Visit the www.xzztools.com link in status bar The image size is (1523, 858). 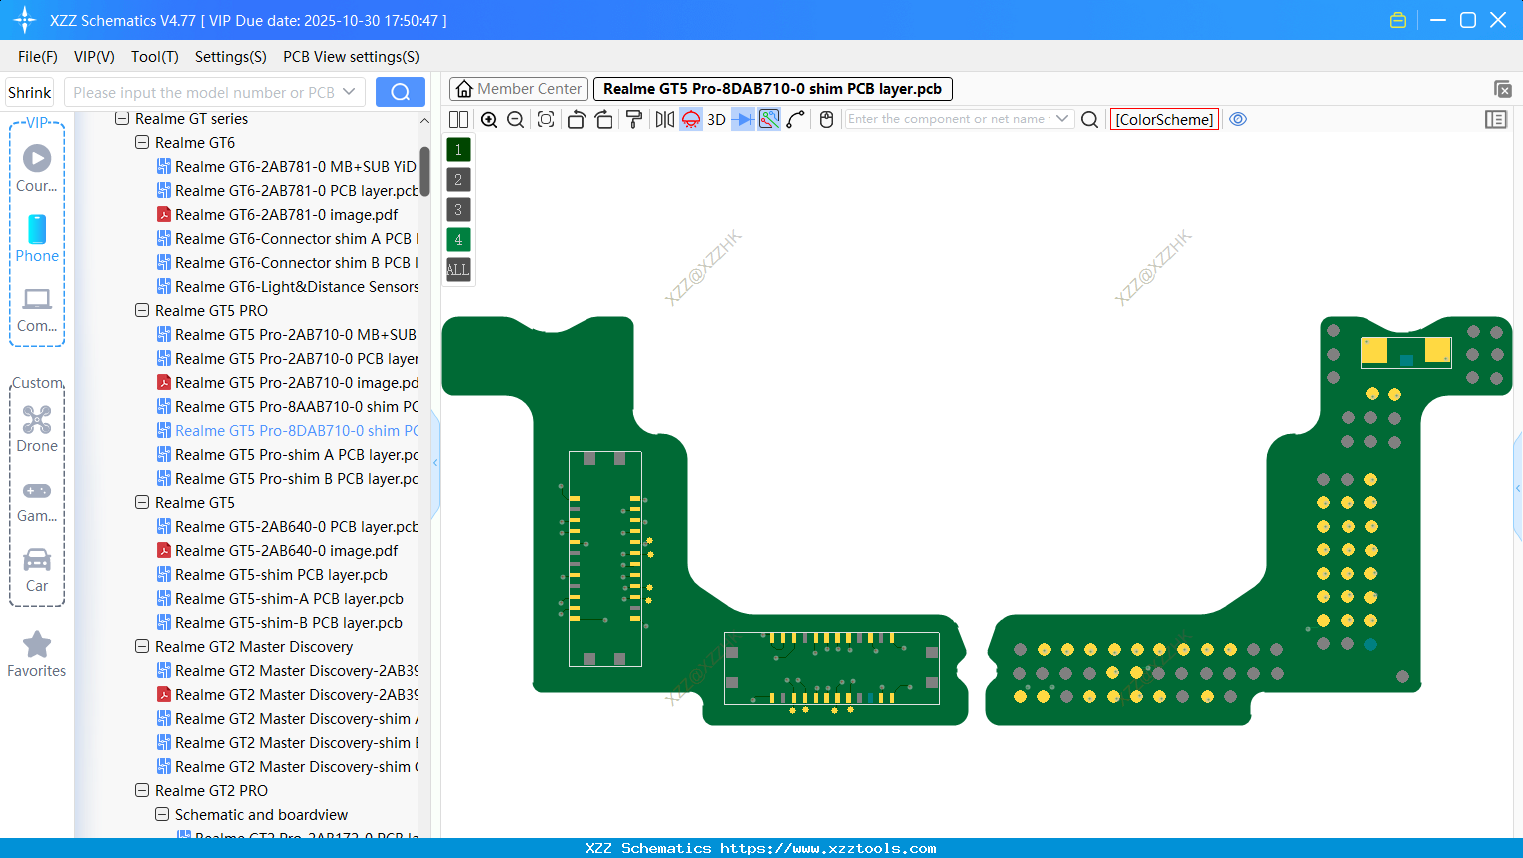click(828, 848)
